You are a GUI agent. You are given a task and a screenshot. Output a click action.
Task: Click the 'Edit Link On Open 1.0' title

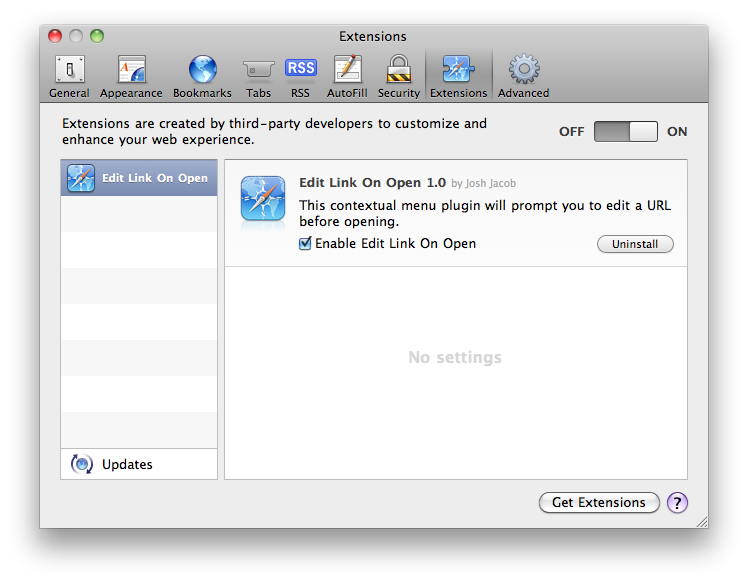click(x=372, y=183)
